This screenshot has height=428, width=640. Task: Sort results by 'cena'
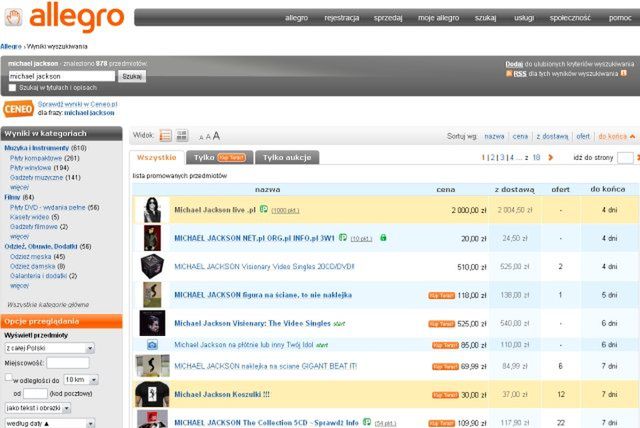click(520, 136)
